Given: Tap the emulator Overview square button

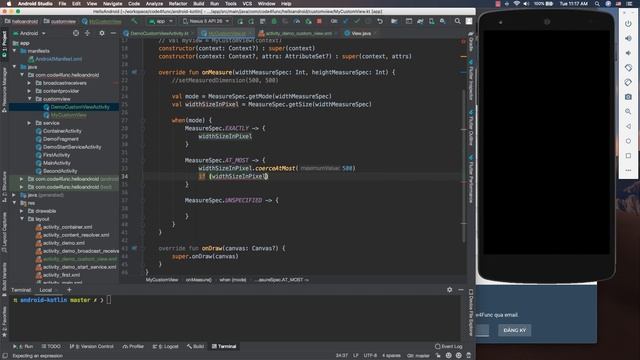Looking at the screenshot, I should pyautogui.click(x=628, y=156).
